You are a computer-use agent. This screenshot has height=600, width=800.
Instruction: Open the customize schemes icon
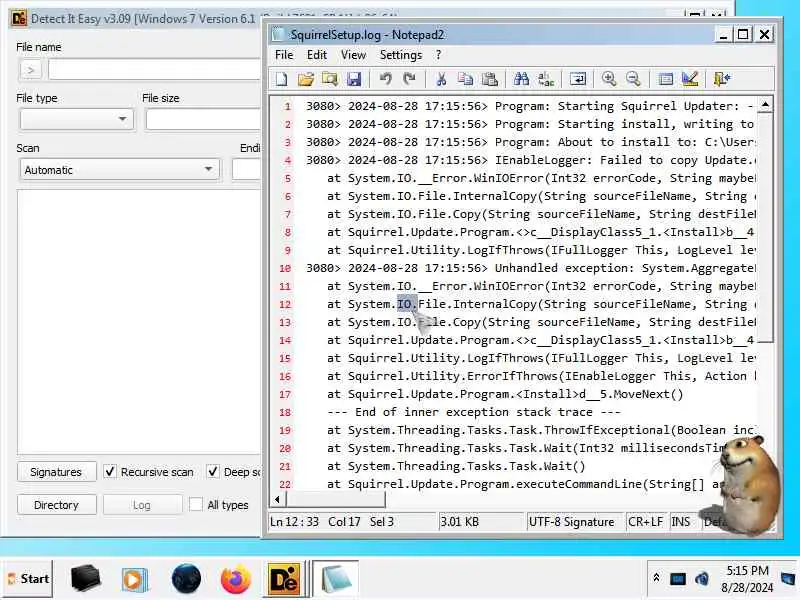click(690, 79)
